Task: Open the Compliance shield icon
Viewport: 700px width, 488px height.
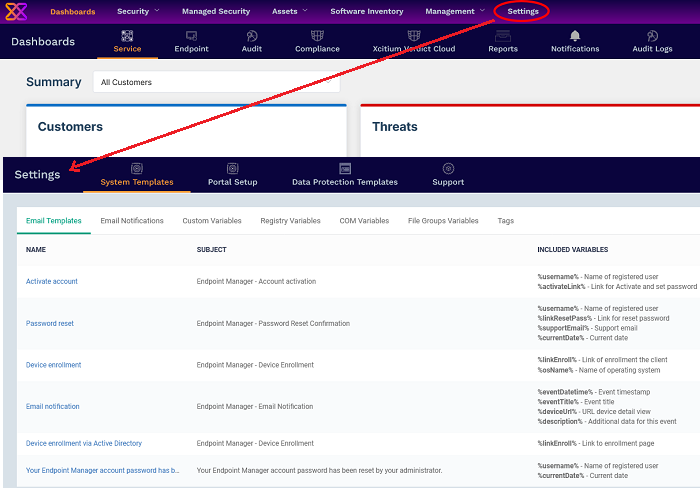Action: (317, 36)
